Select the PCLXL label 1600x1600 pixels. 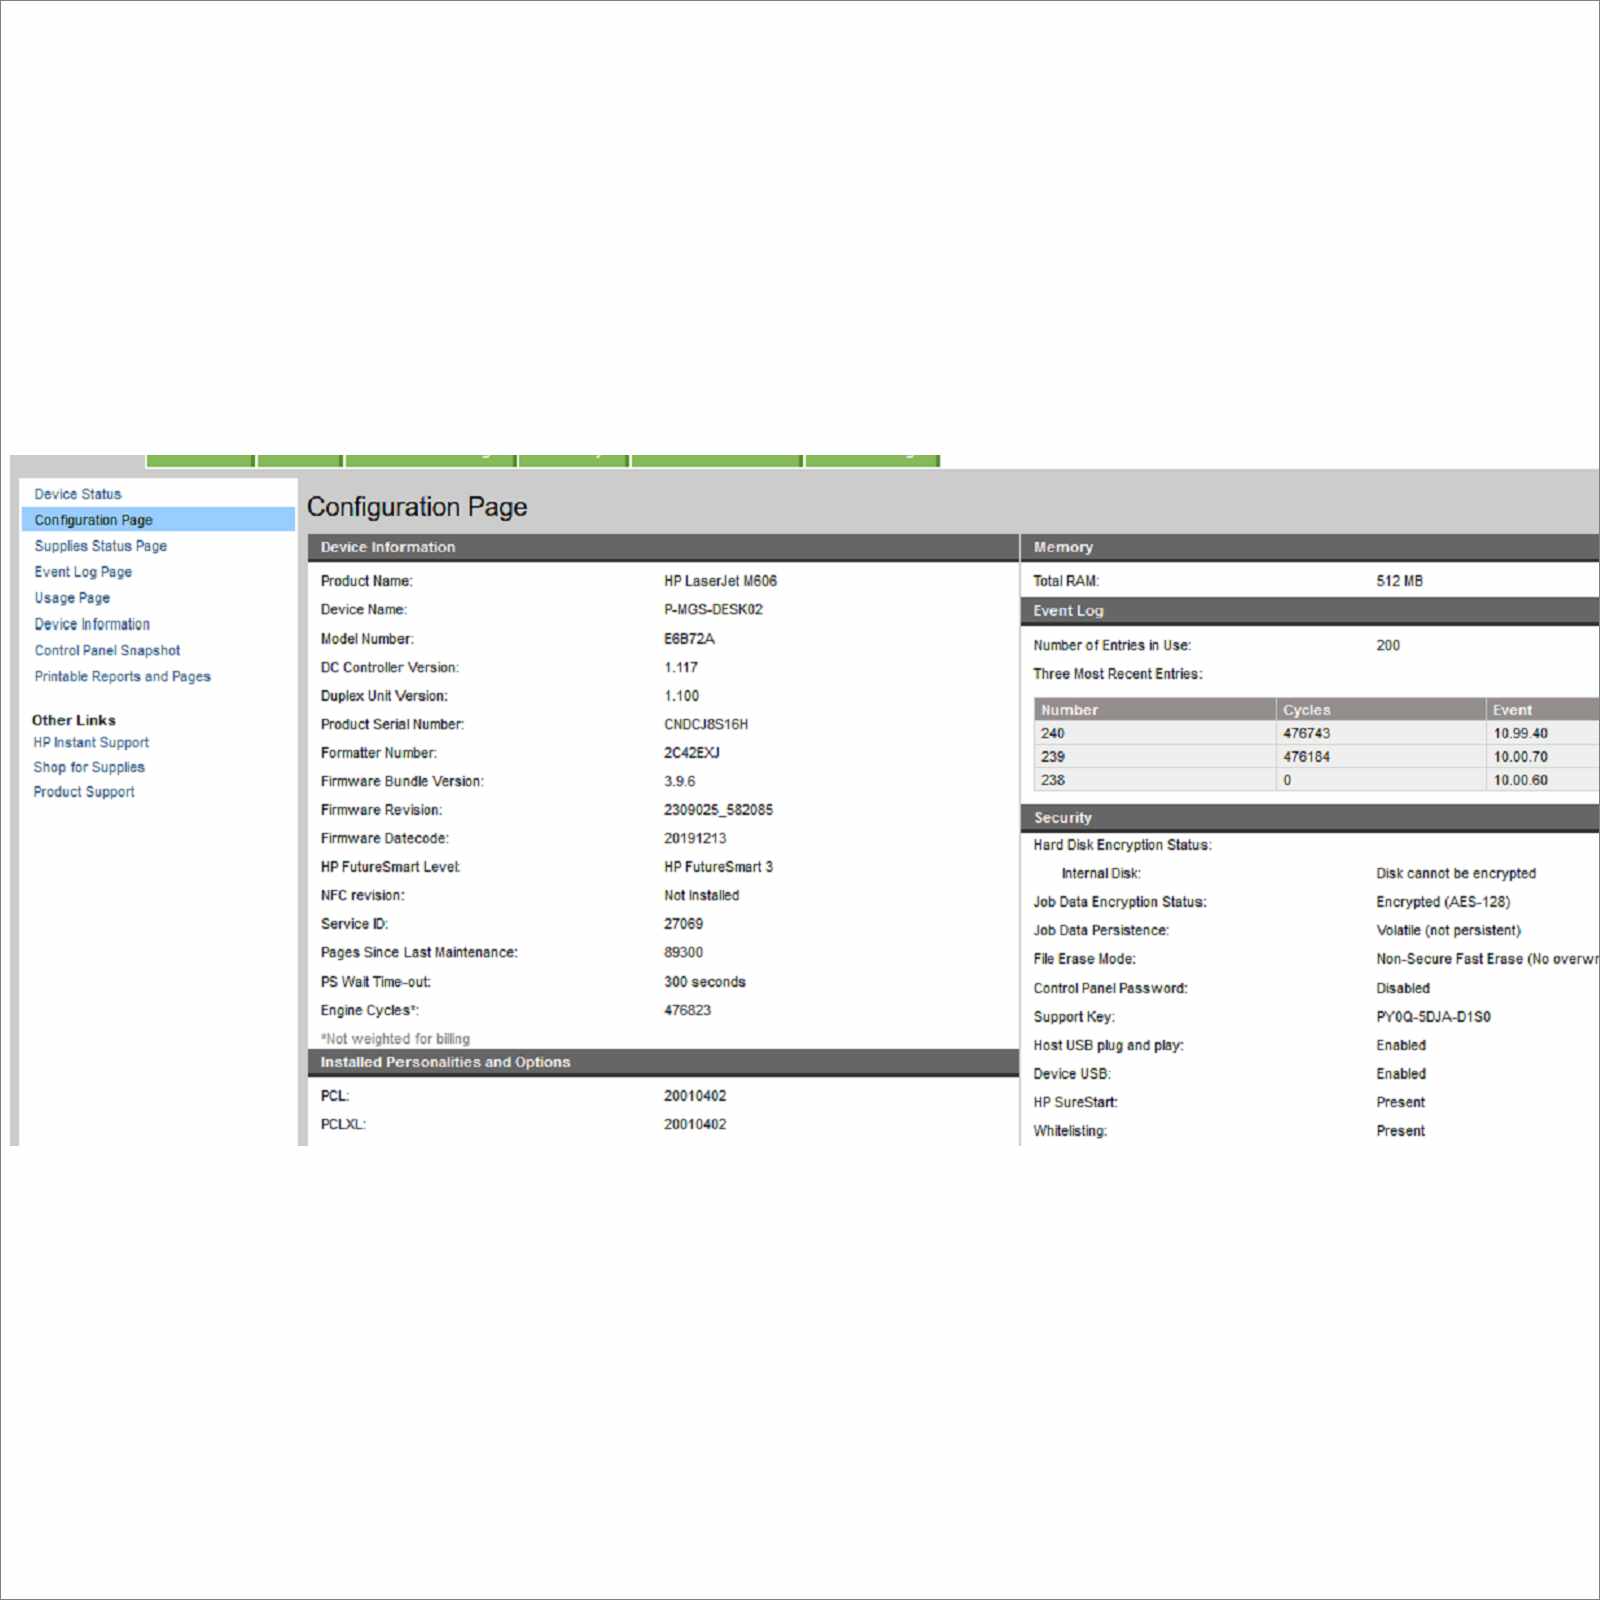pos(343,1124)
